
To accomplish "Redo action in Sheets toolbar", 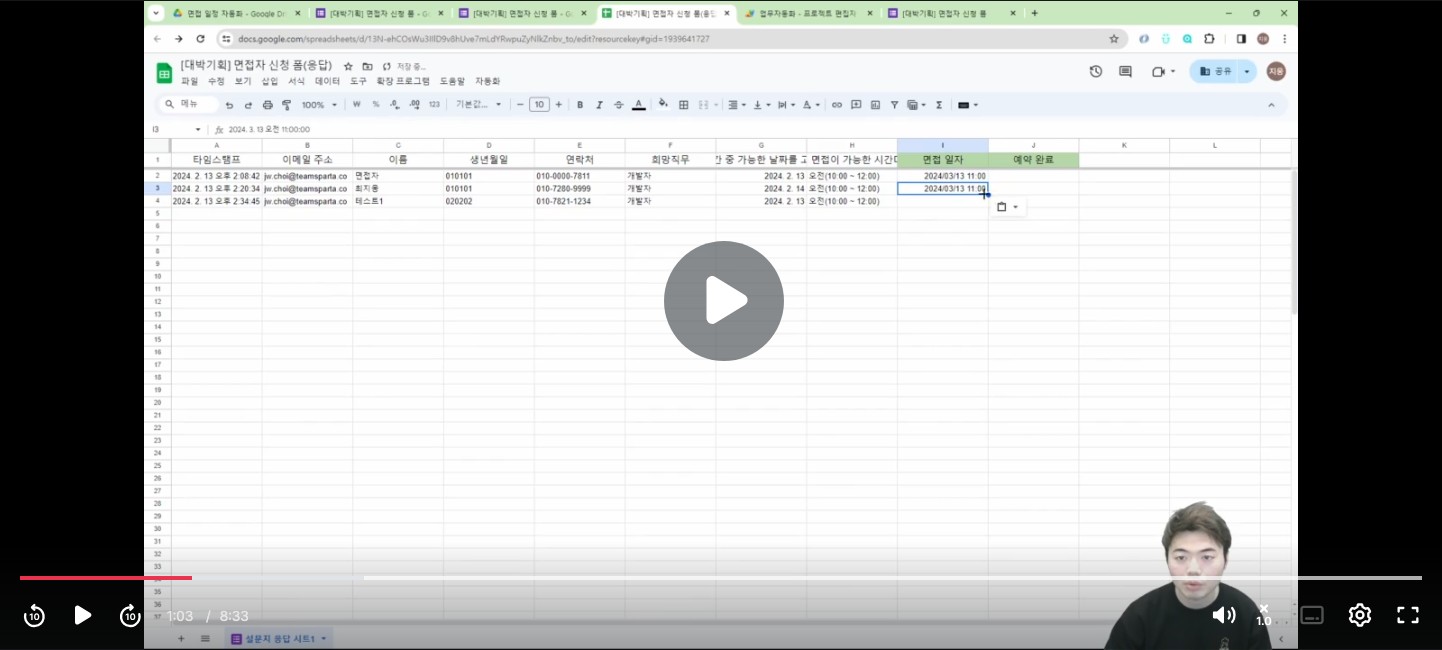I will (248, 105).
